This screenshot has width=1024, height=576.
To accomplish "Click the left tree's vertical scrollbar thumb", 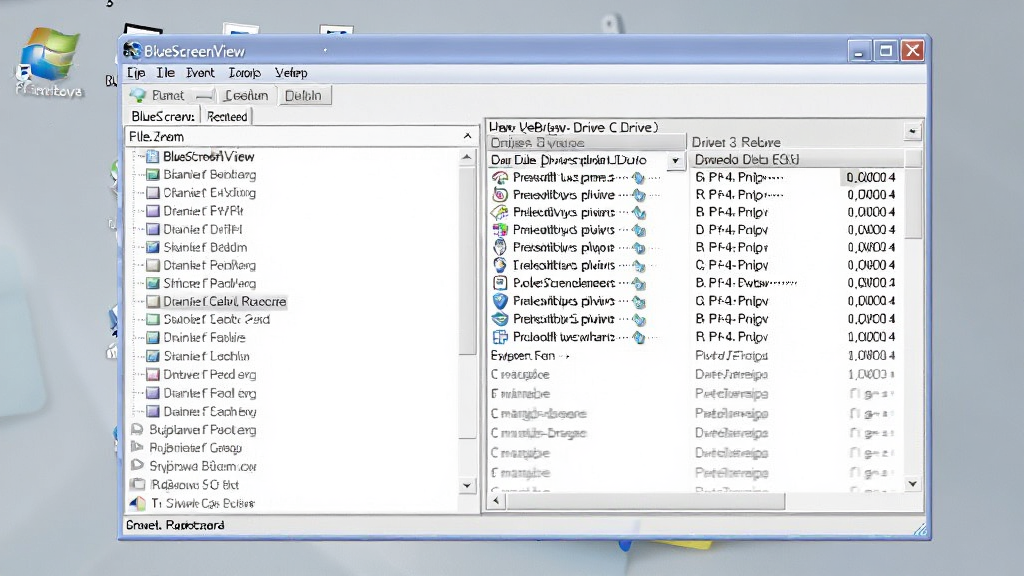I will tap(468, 261).
